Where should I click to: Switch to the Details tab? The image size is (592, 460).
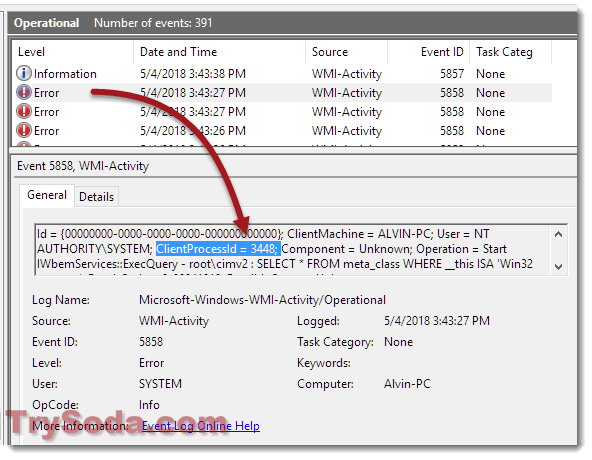tap(96, 197)
